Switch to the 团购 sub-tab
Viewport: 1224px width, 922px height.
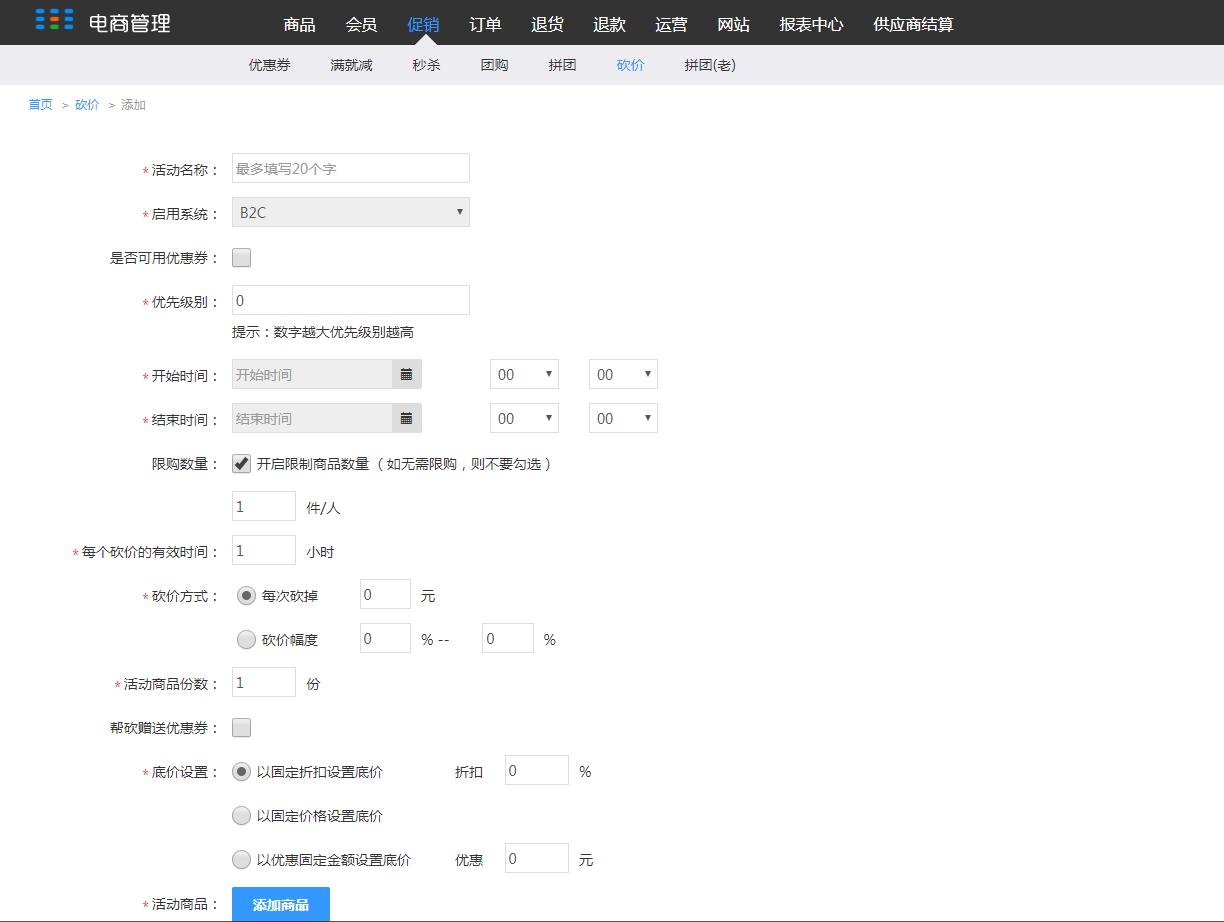494,65
